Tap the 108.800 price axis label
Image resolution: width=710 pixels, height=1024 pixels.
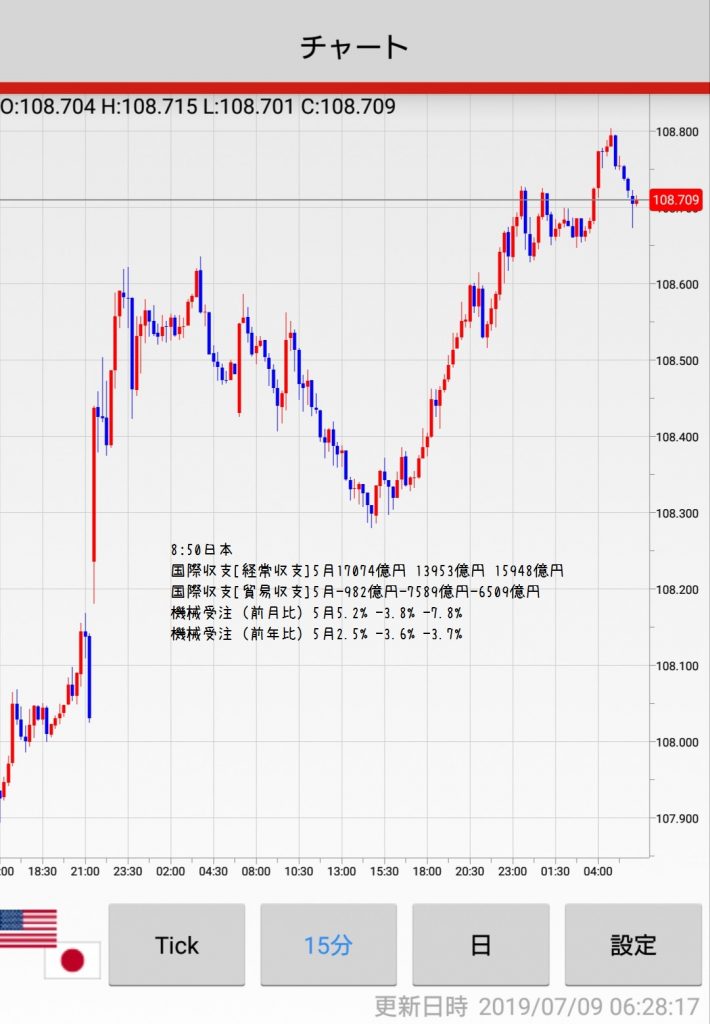(676, 132)
